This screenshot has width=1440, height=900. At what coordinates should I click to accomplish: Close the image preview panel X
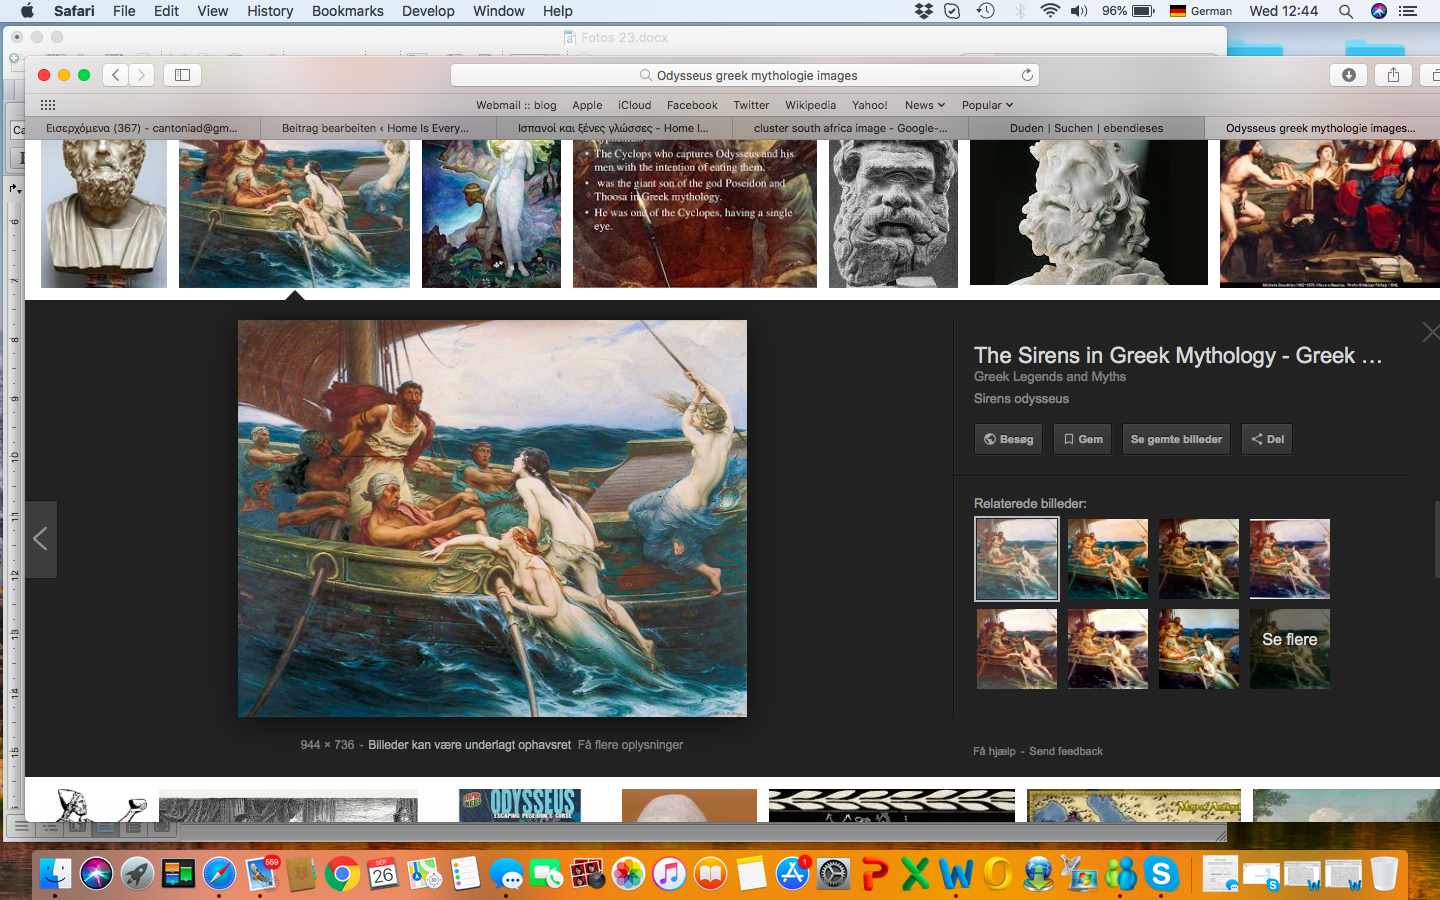point(1431,332)
